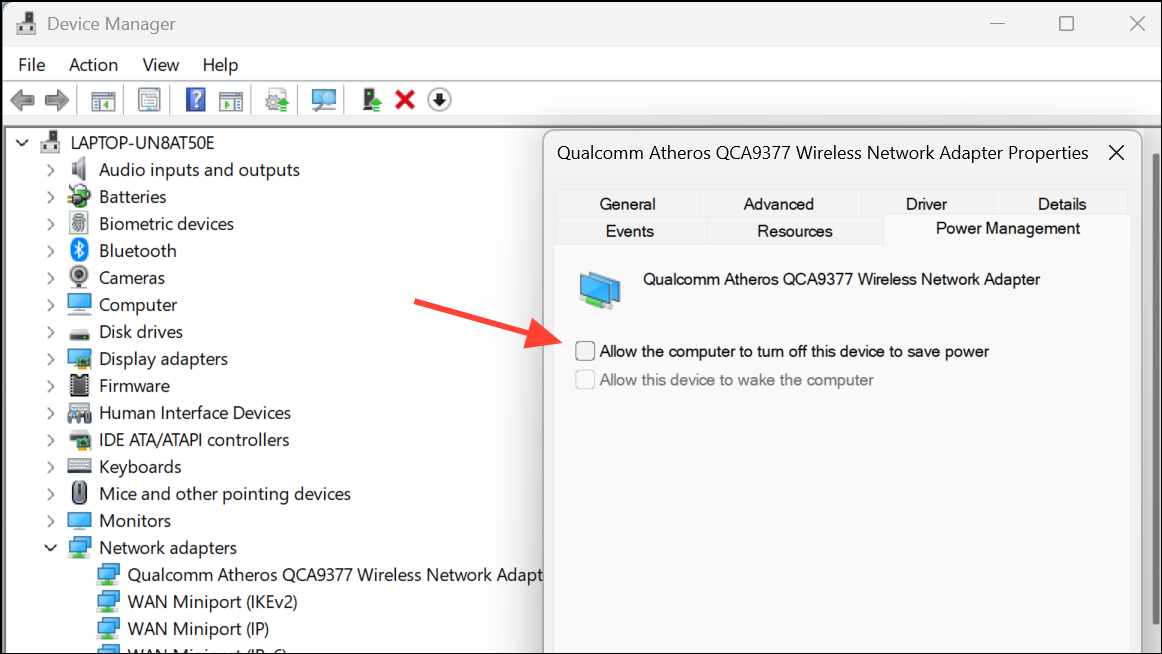Click Show/Hide Action Pane toolbar icon
Viewport: 1162px width, 654px height.
(x=231, y=100)
